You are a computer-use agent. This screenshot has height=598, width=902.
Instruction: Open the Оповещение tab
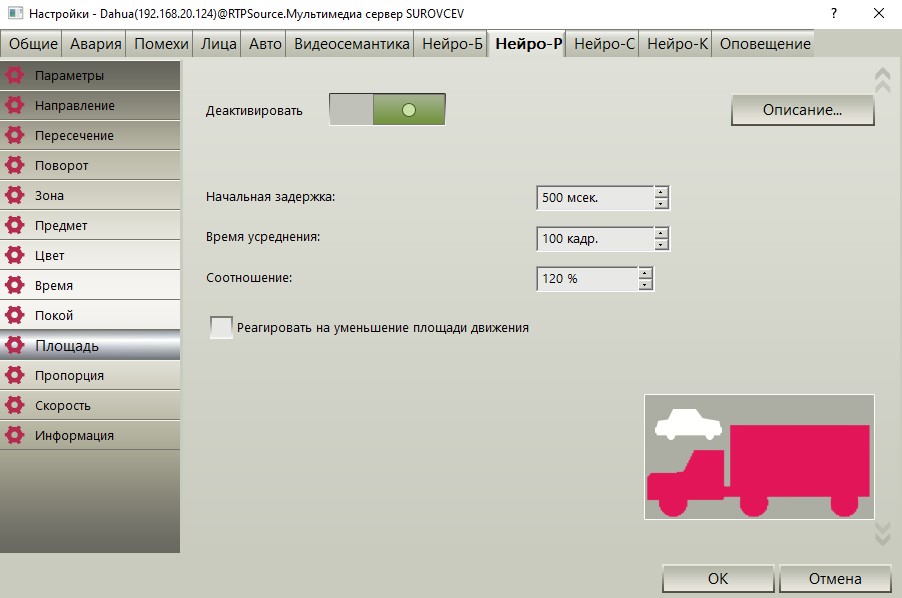pos(765,44)
